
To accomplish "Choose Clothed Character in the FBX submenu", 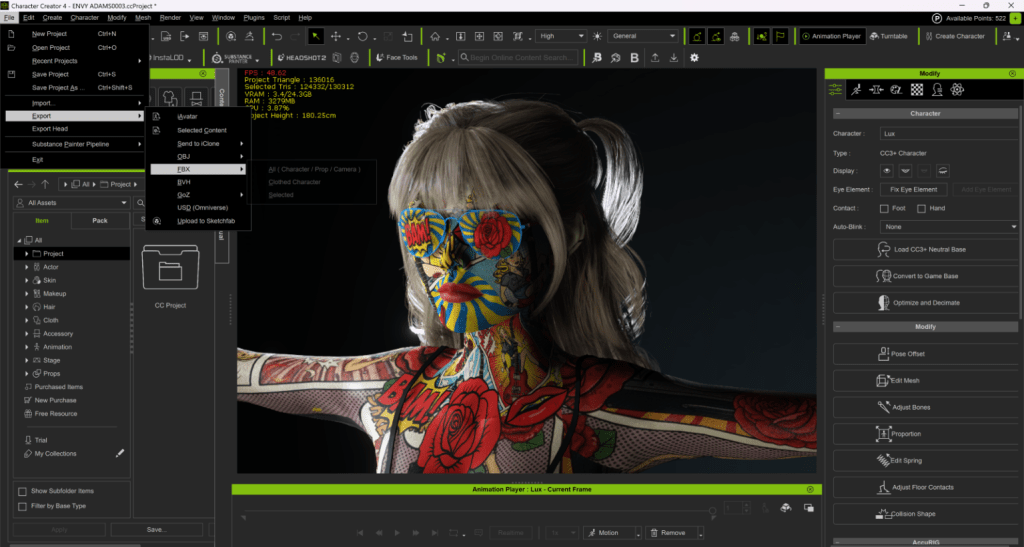I will coord(294,182).
